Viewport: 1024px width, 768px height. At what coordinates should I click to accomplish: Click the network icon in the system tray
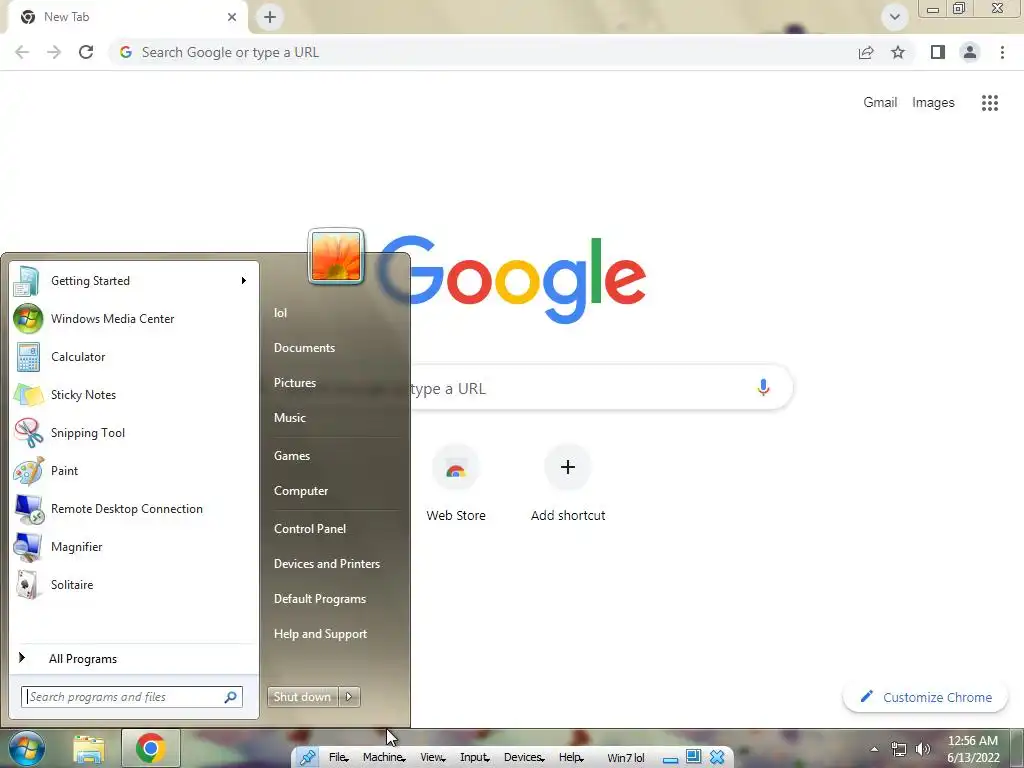[x=899, y=750]
